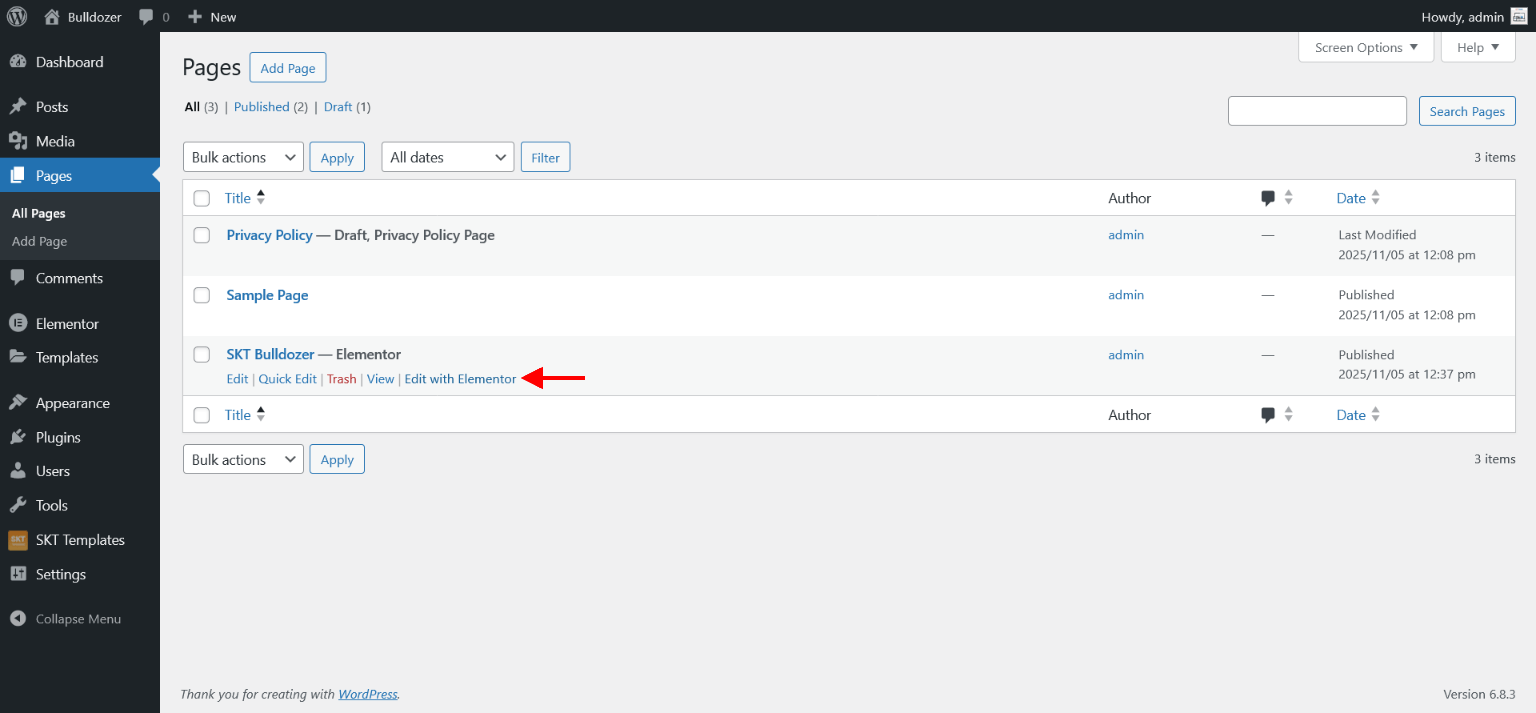The height and width of the screenshot is (713, 1536).
Task: Click the Edit with Elementor link
Action: [x=460, y=379]
